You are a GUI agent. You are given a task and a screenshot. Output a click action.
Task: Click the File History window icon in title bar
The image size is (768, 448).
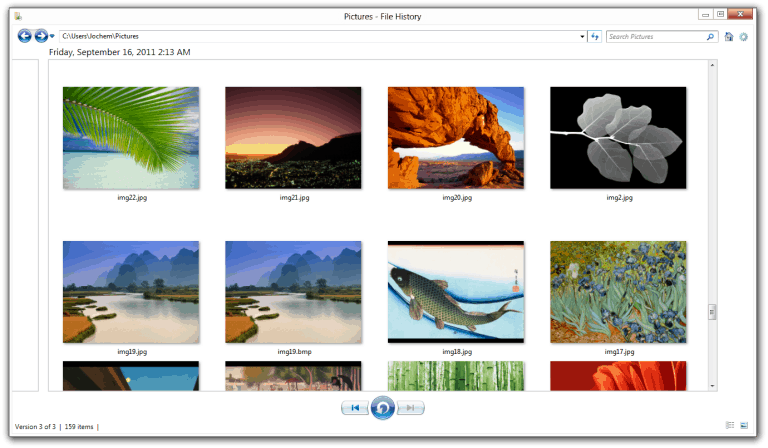18,16
